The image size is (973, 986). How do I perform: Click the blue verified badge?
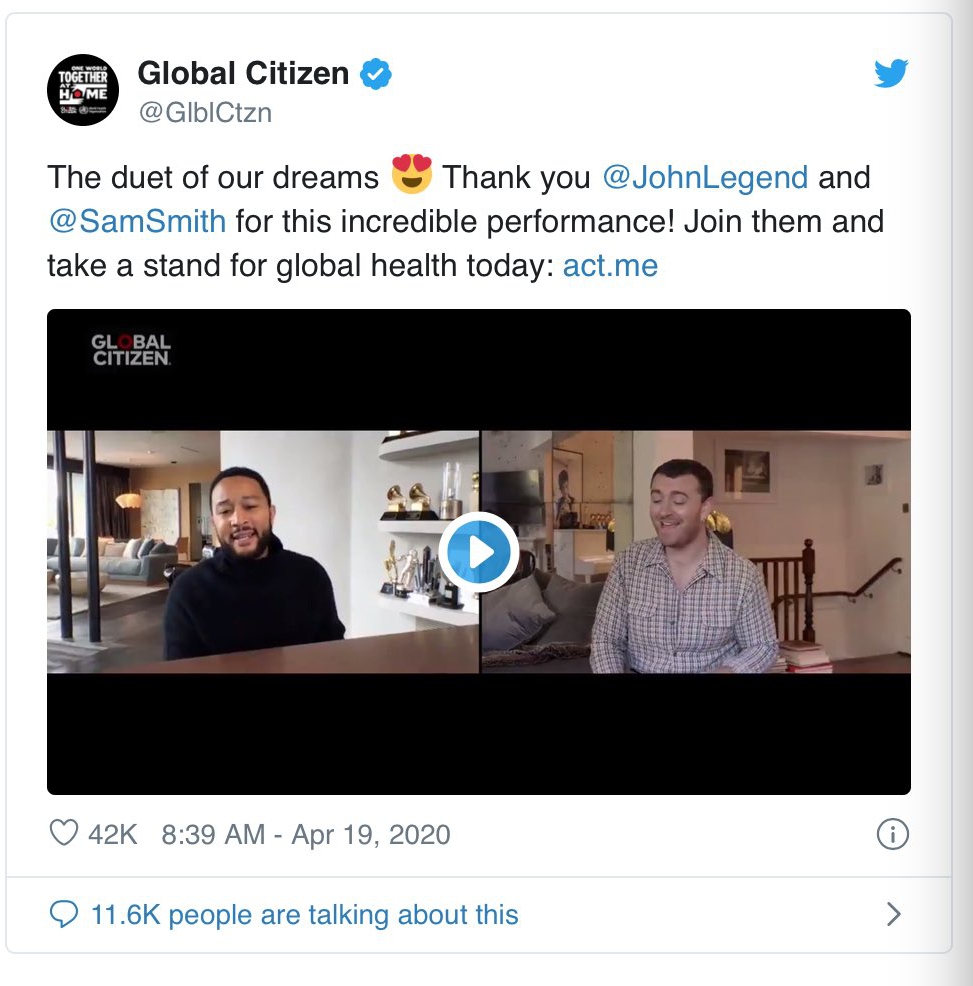click(375, 74)
